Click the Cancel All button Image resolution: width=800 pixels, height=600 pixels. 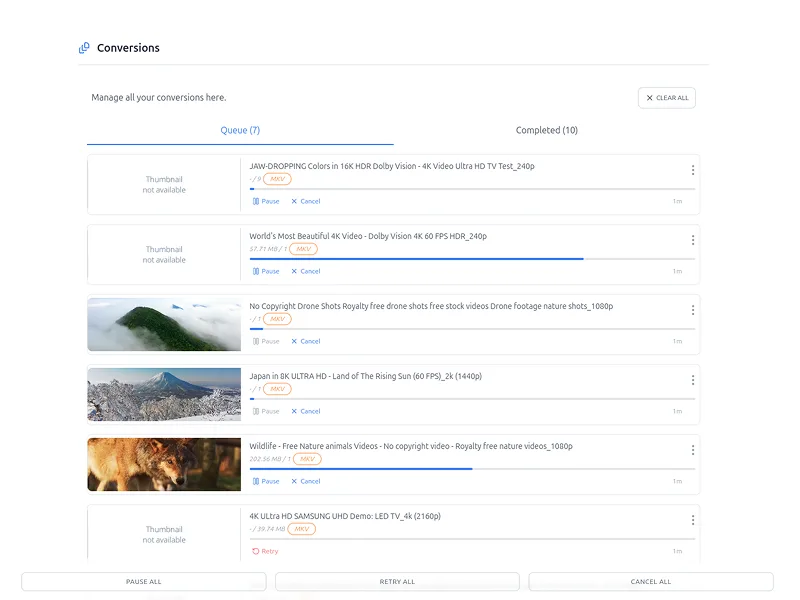(651, 581)
